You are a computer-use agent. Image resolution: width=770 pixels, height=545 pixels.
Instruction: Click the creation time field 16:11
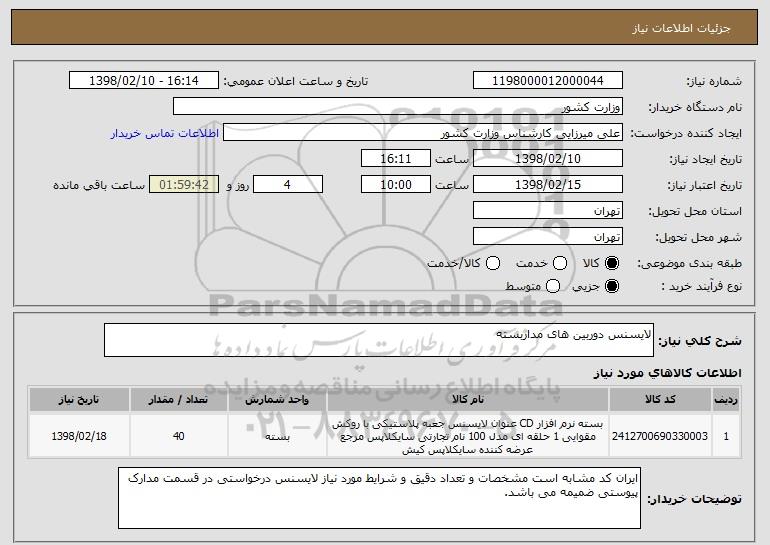point(396,159)
